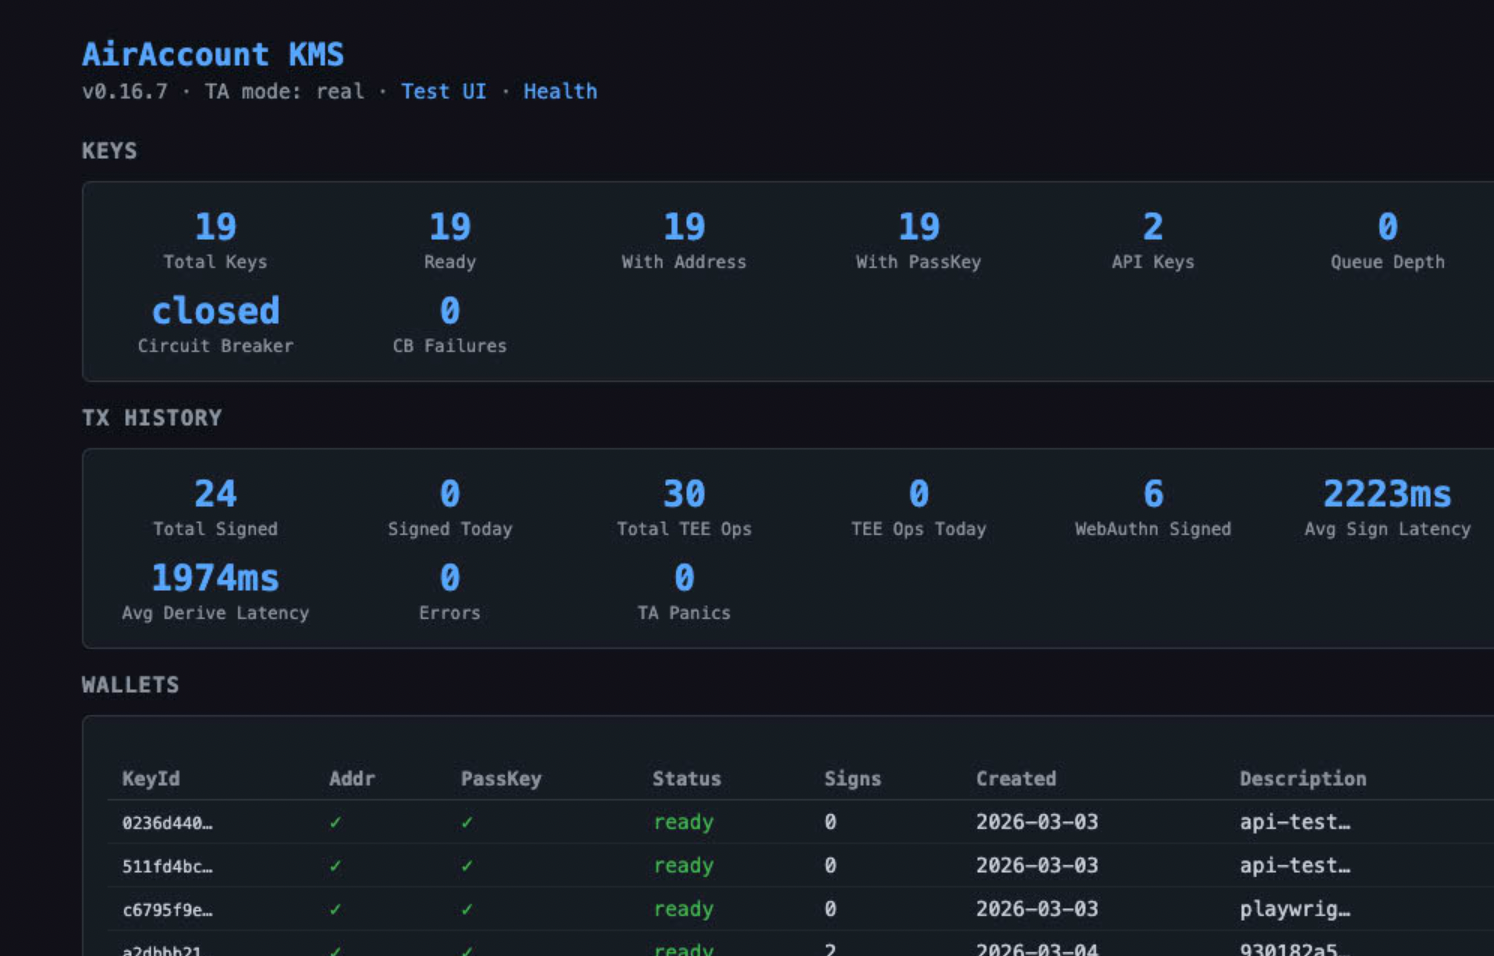Click the Avg Sign Latency 2223ms value
This screenshot has width=1494, height=956.
pos(1387,493)
